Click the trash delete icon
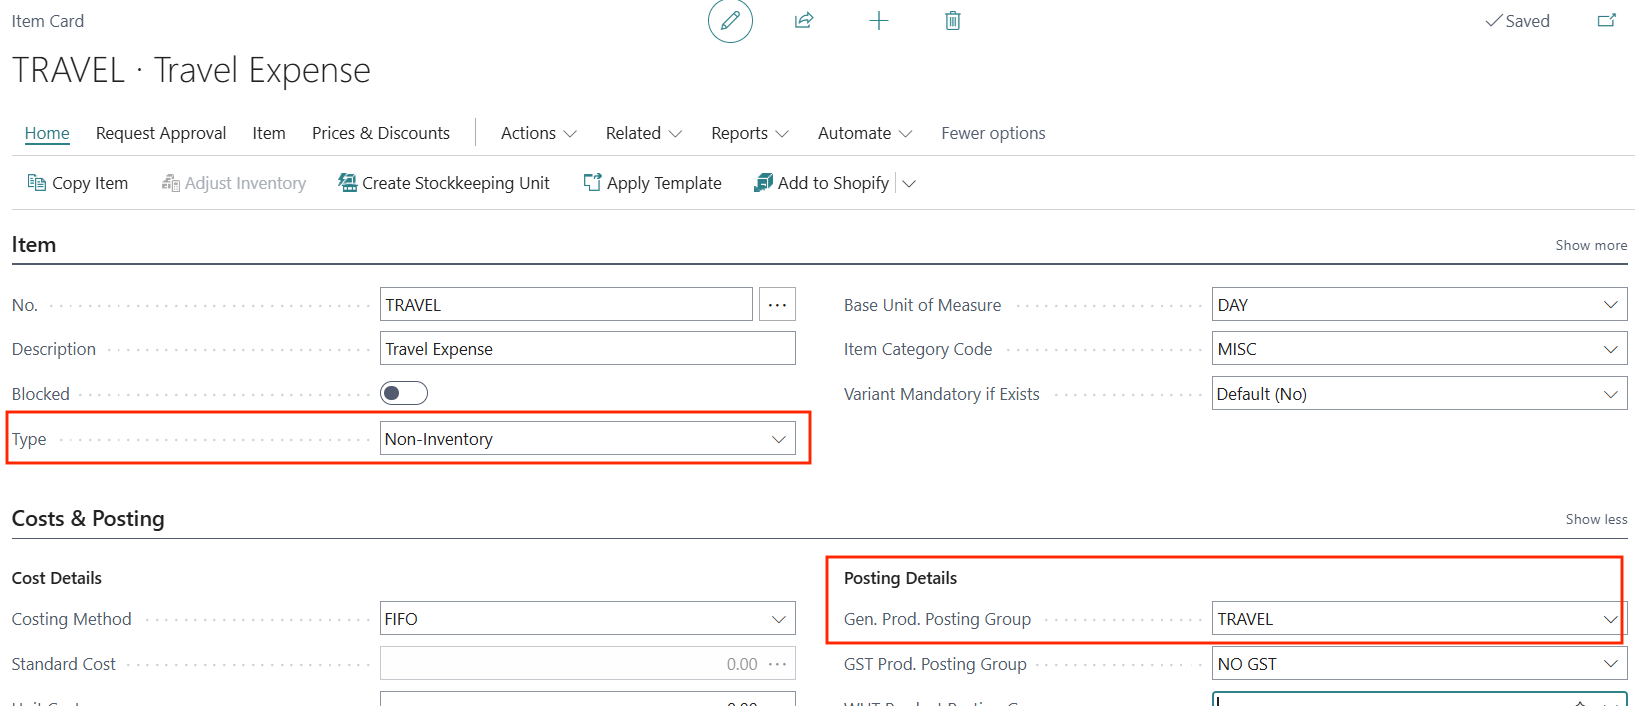 click(952, 21)
